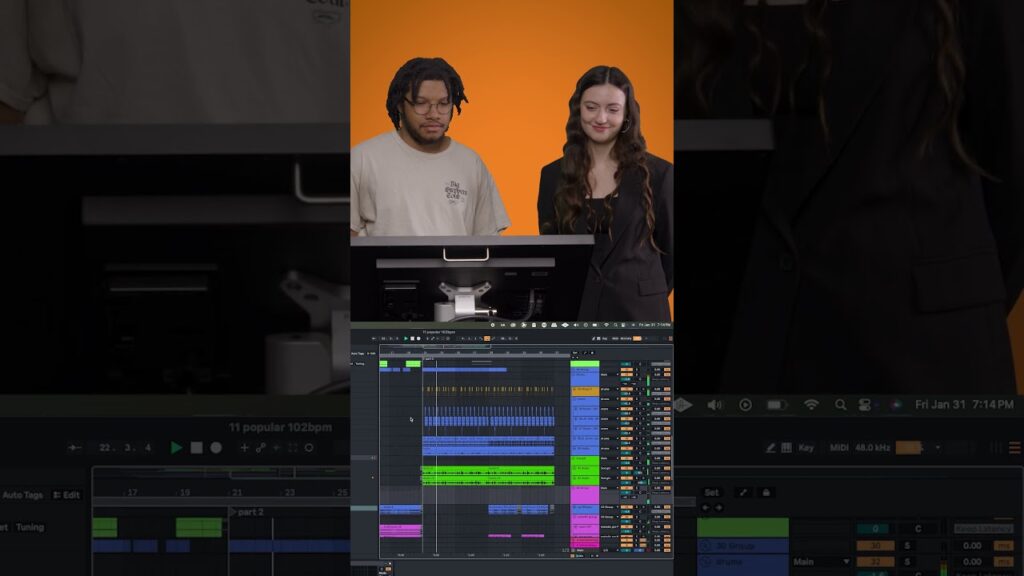Toggle Key map mode switch

coord(806,448)
